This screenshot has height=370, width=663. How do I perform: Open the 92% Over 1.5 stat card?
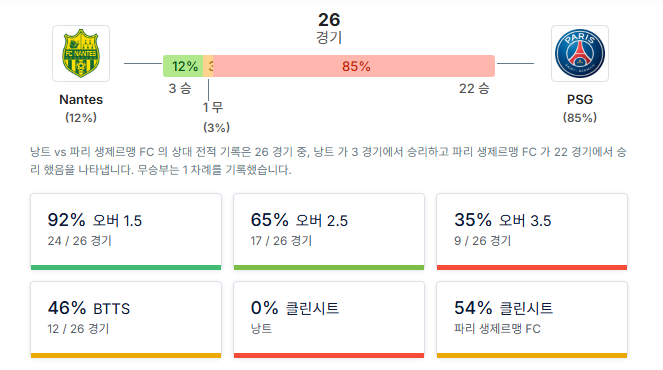pos(126,232)
